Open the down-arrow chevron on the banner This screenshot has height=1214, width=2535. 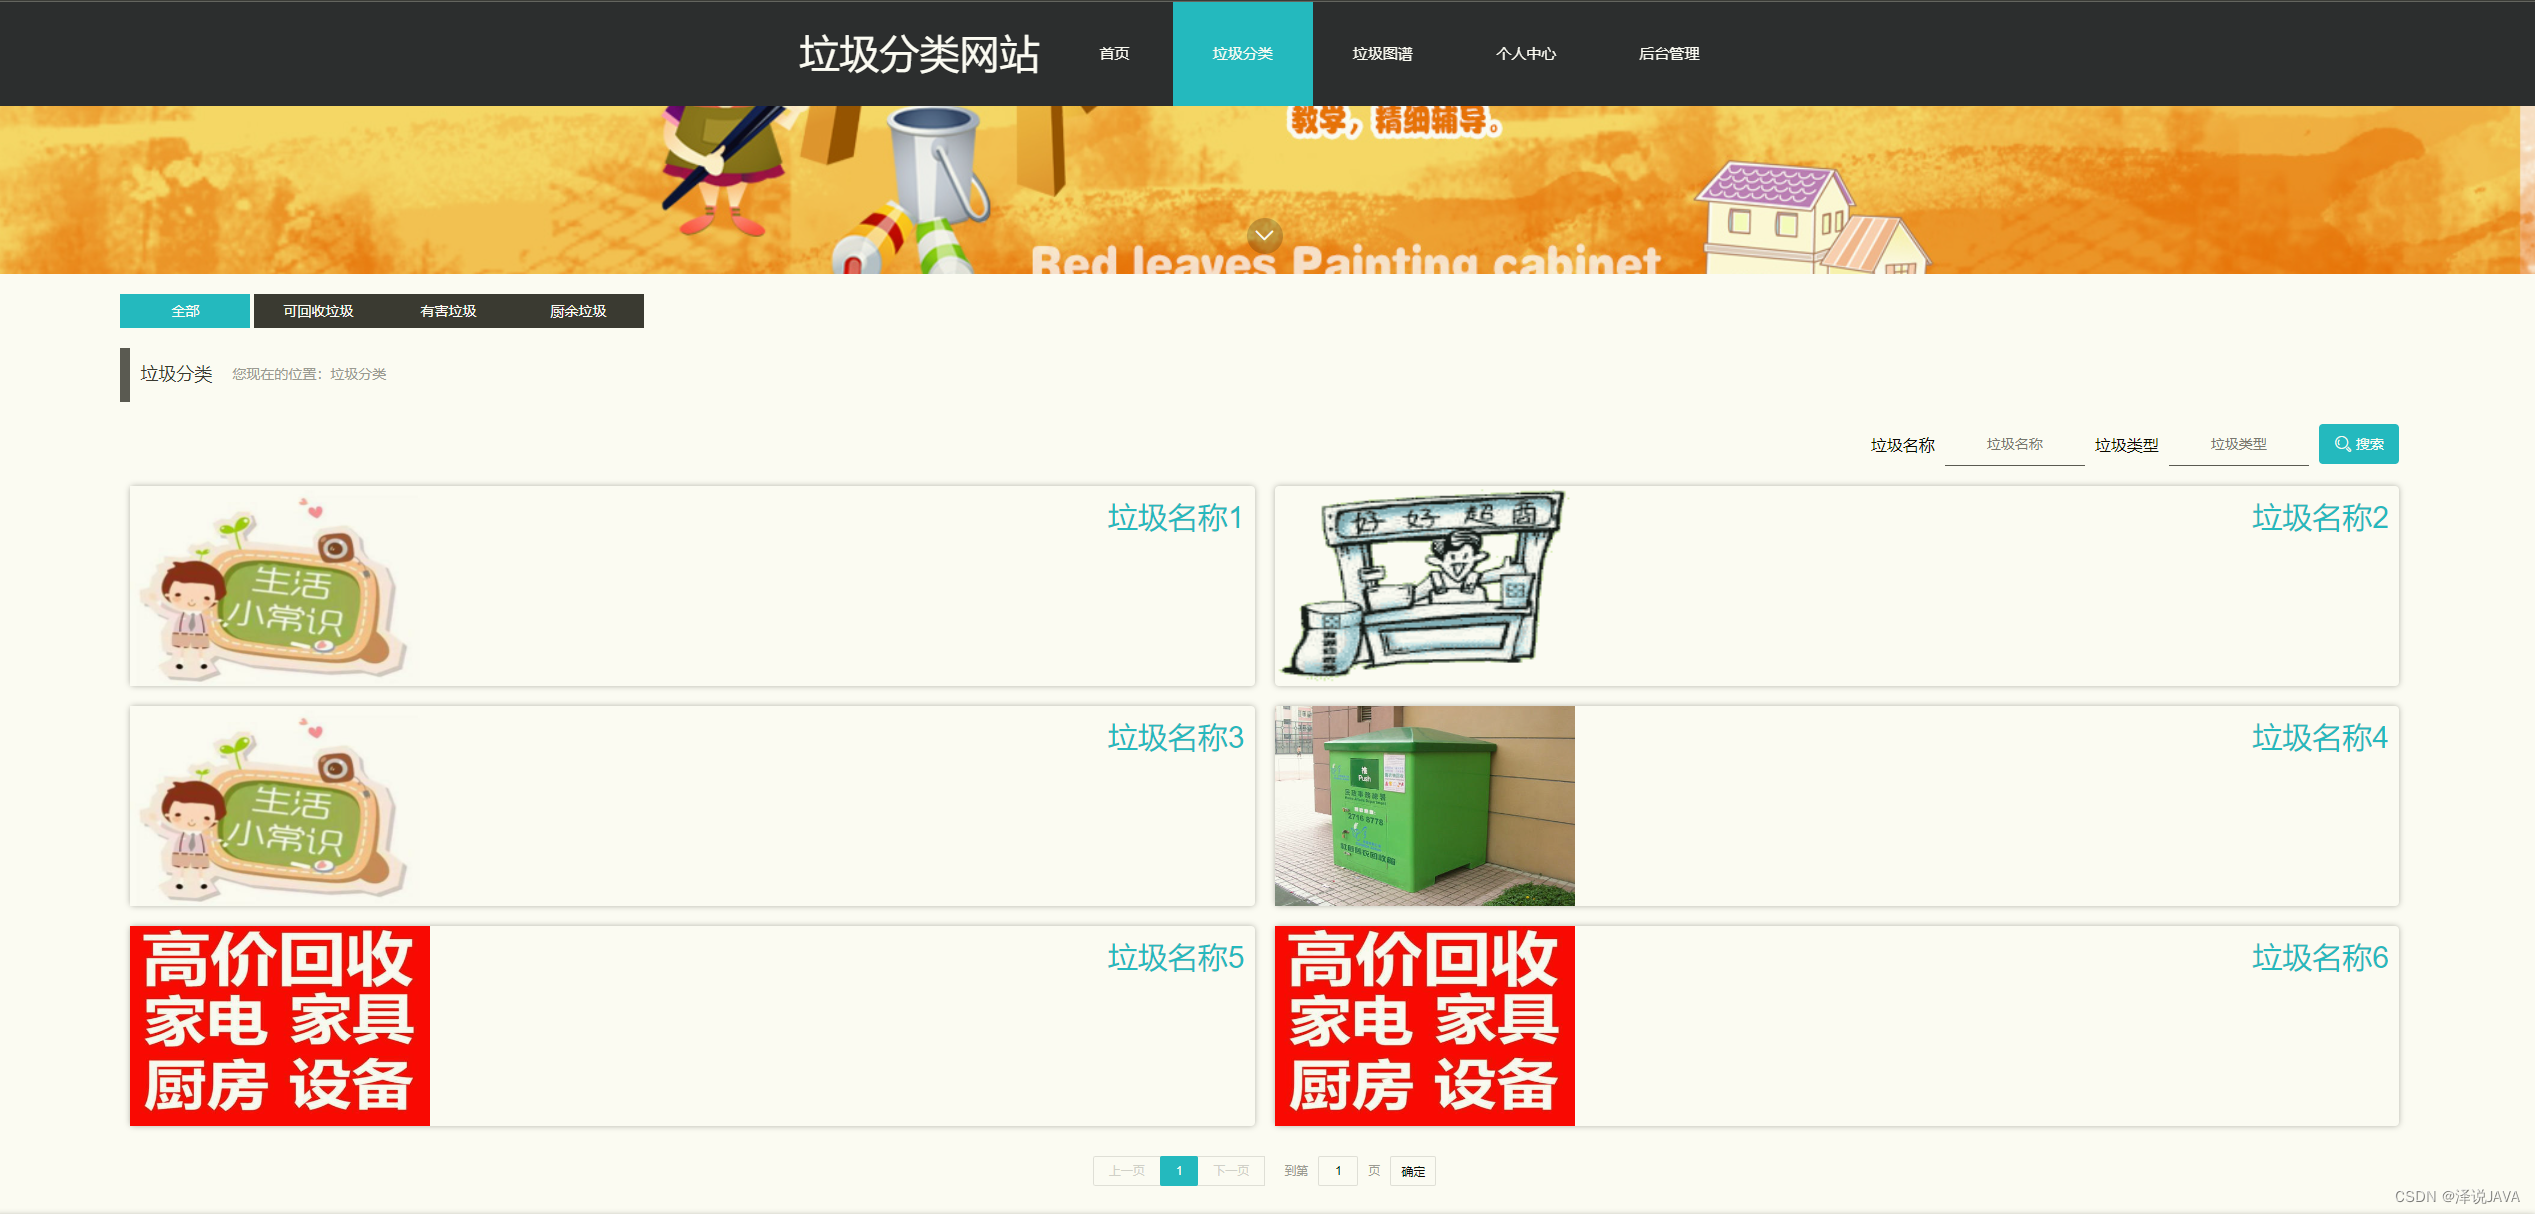(x=1263, y=237)
